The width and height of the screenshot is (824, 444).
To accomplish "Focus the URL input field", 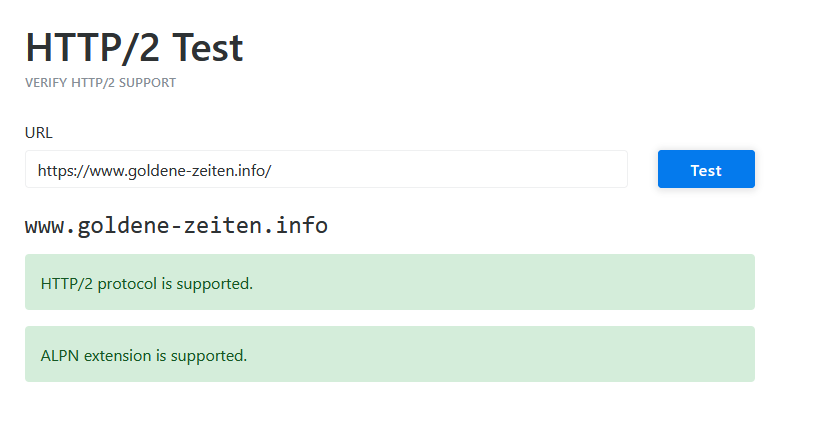I will pos(326,170).
